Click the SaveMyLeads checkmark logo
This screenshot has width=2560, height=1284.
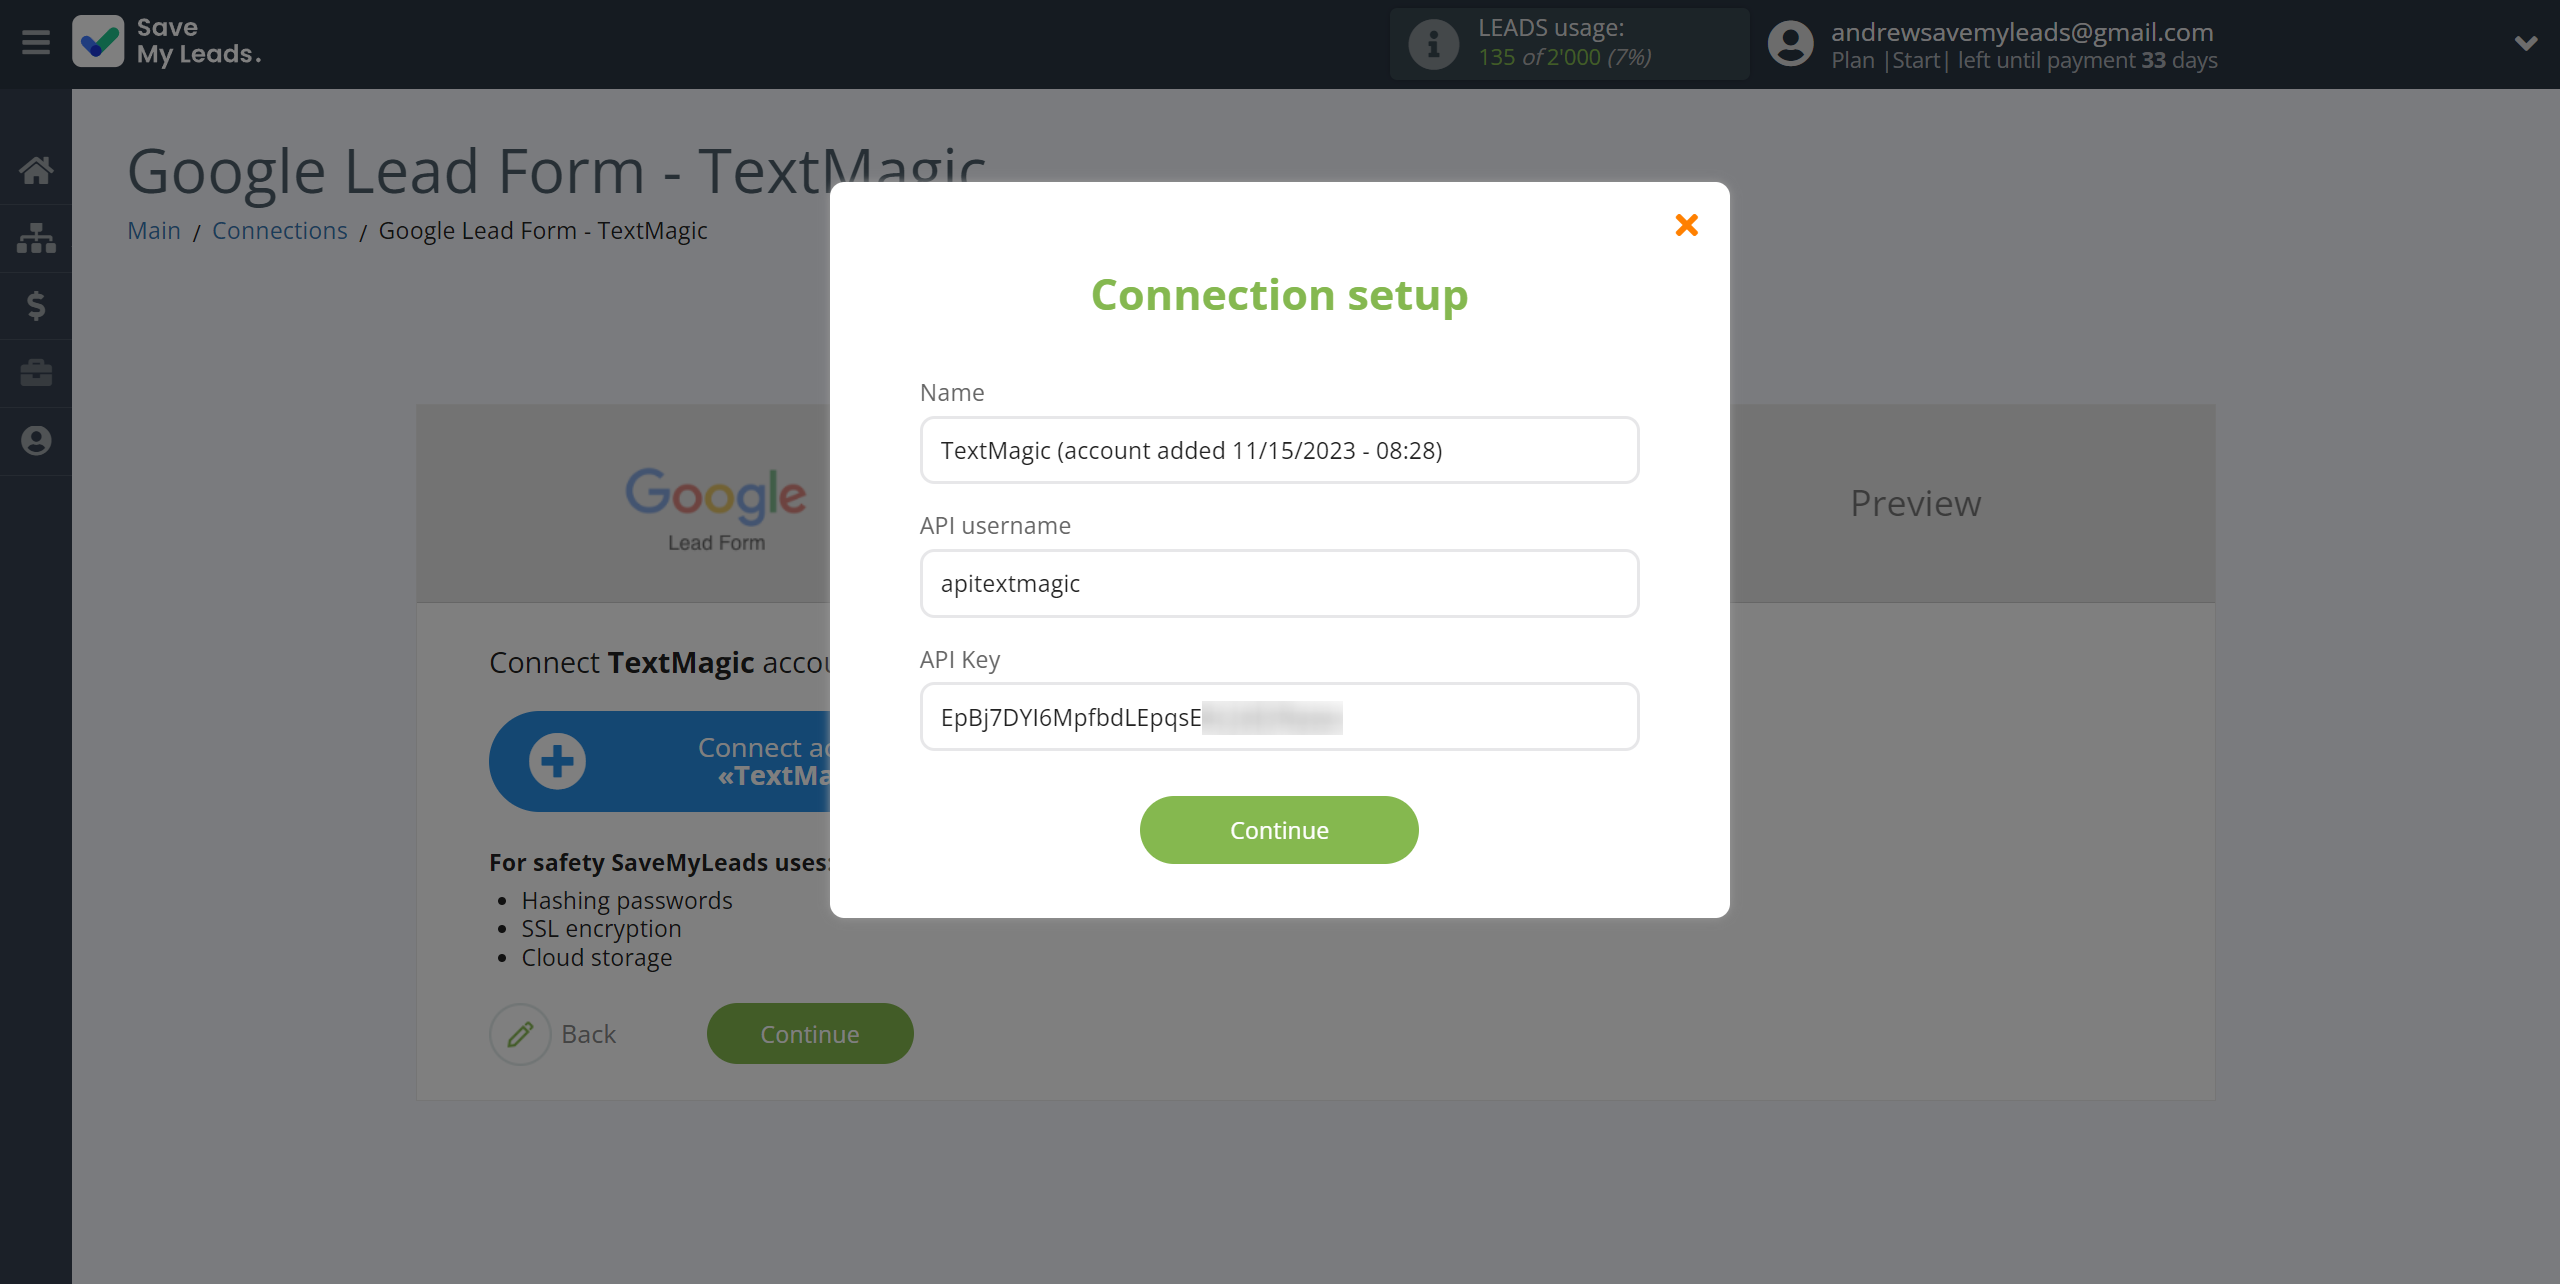click(98, 42)
